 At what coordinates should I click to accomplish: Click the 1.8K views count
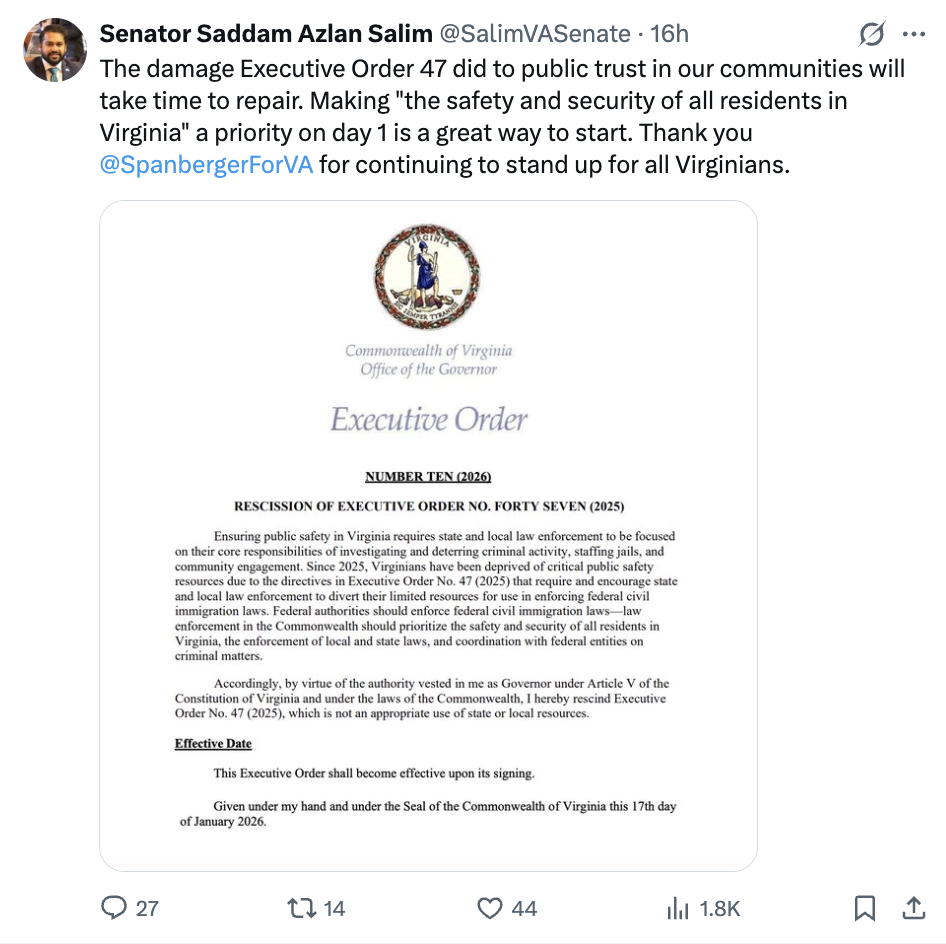click(719, 908)
